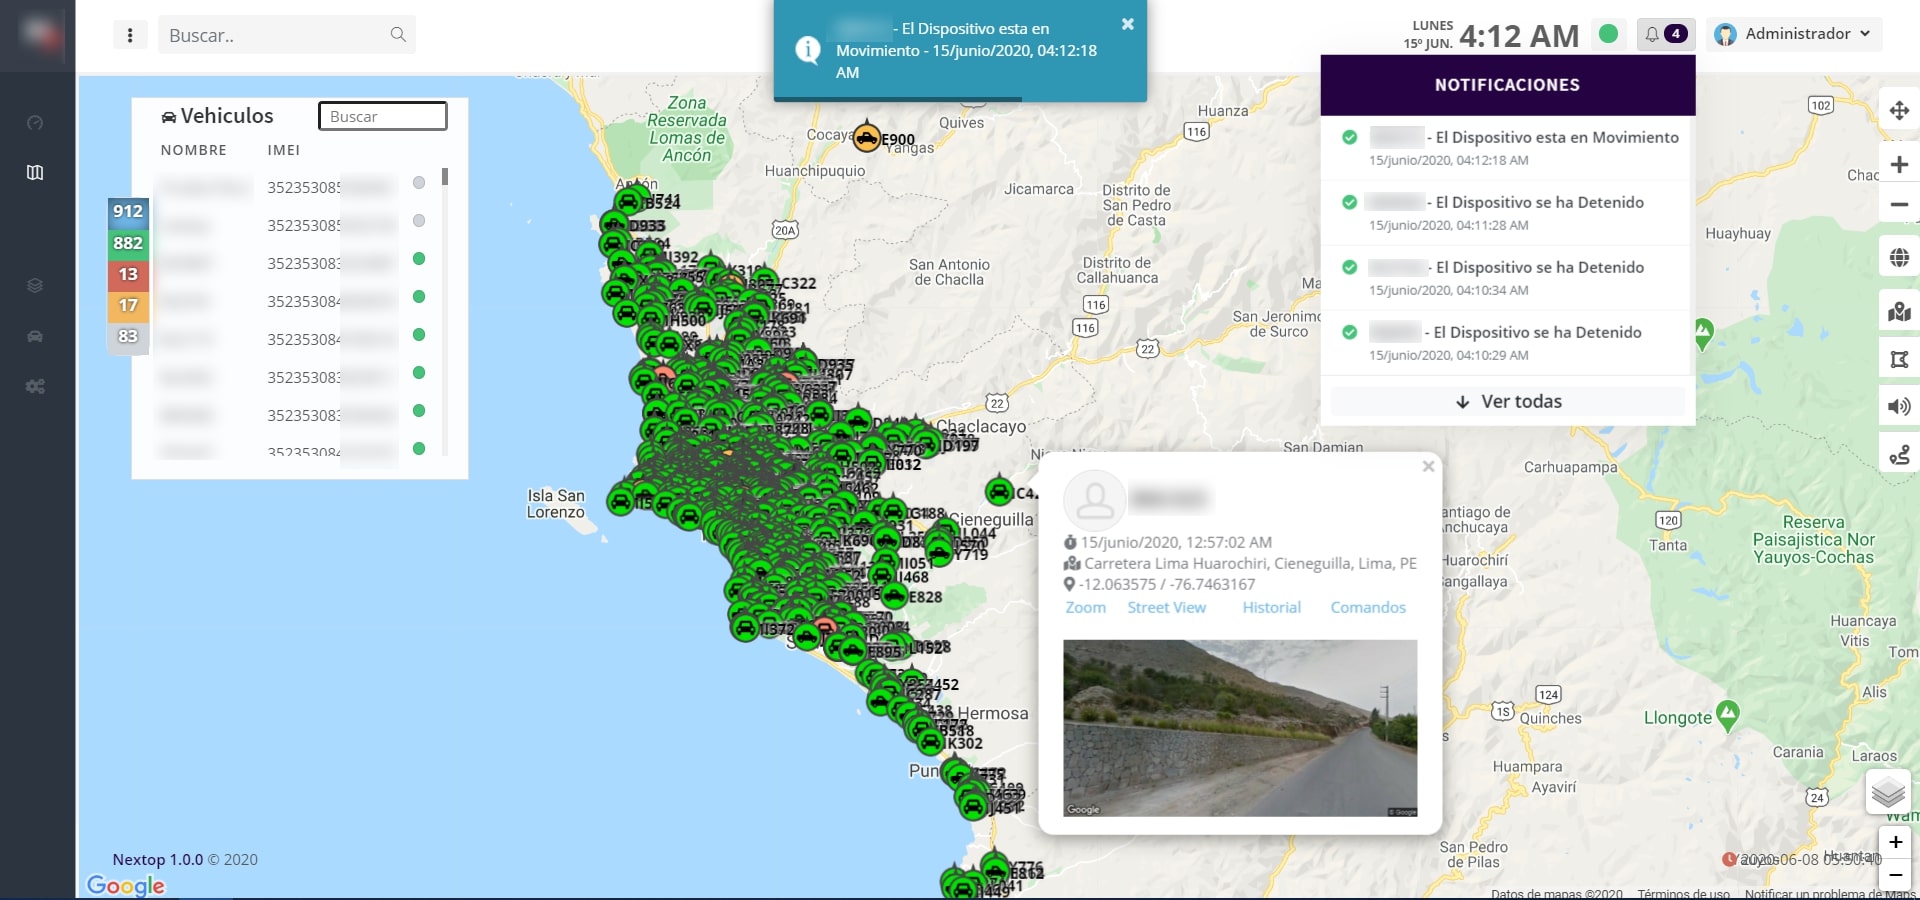Screen dimensions: 1920x900
Task: Click address Carretera Lima Huarochiri text
Action: 1251,563
